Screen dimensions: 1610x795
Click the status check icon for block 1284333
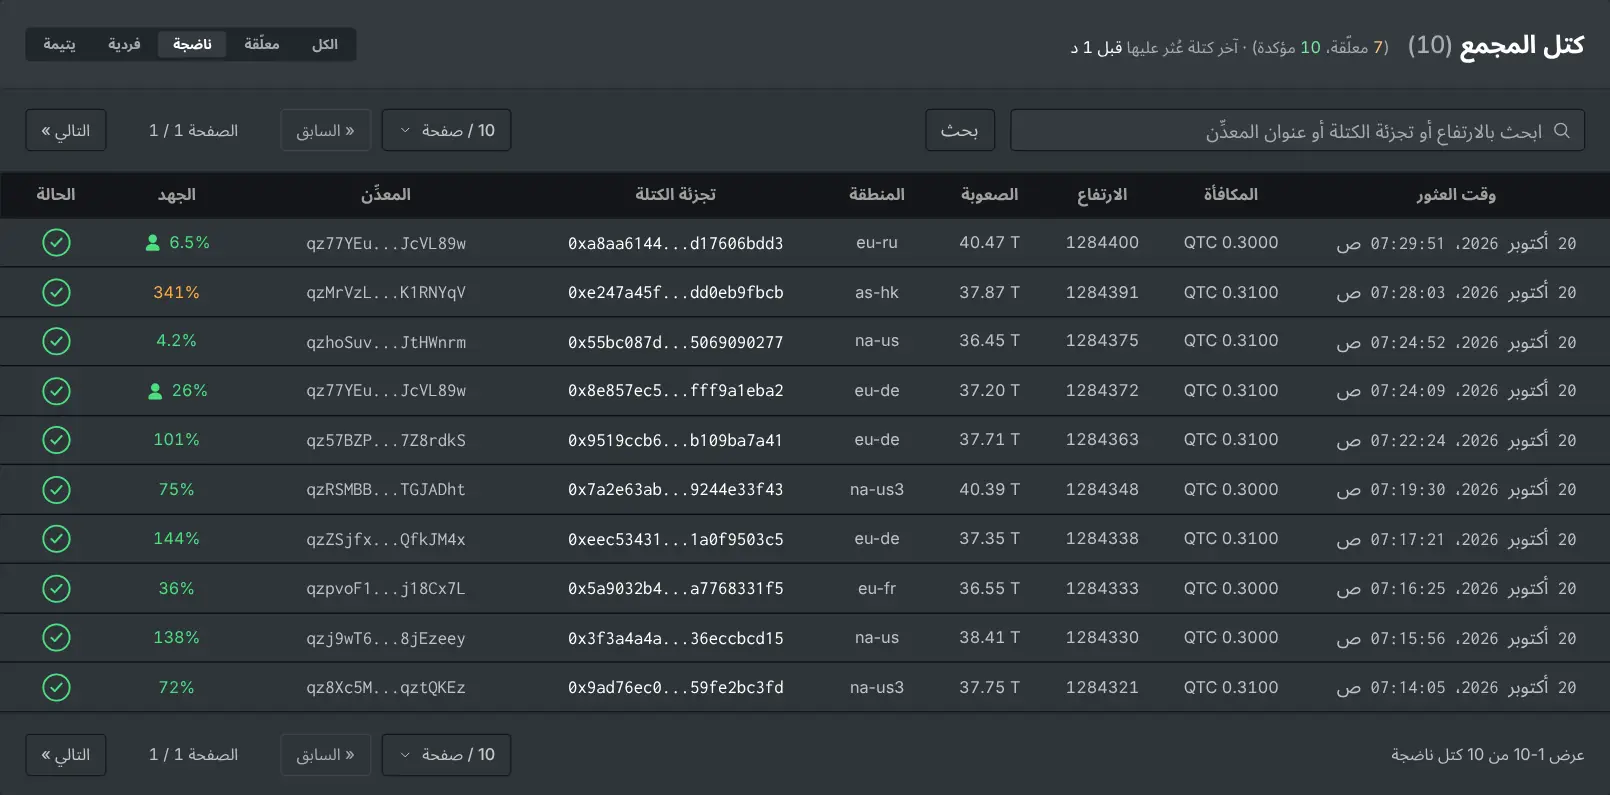[57, 589]
